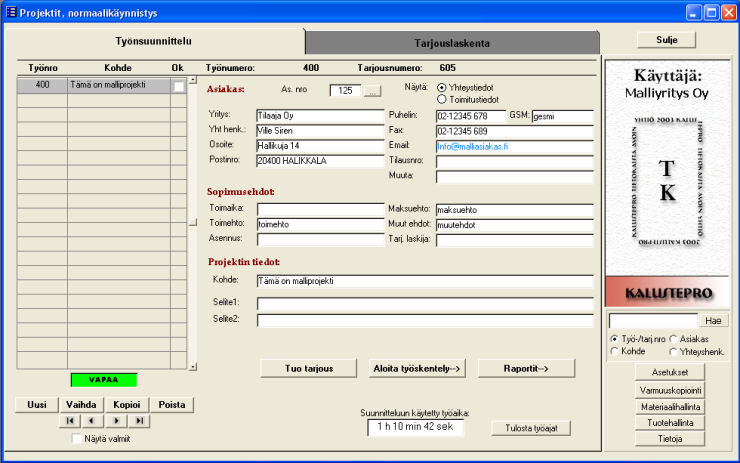Click Kopioi button
The image size is (740, 463).
click(x=126, y=405)
